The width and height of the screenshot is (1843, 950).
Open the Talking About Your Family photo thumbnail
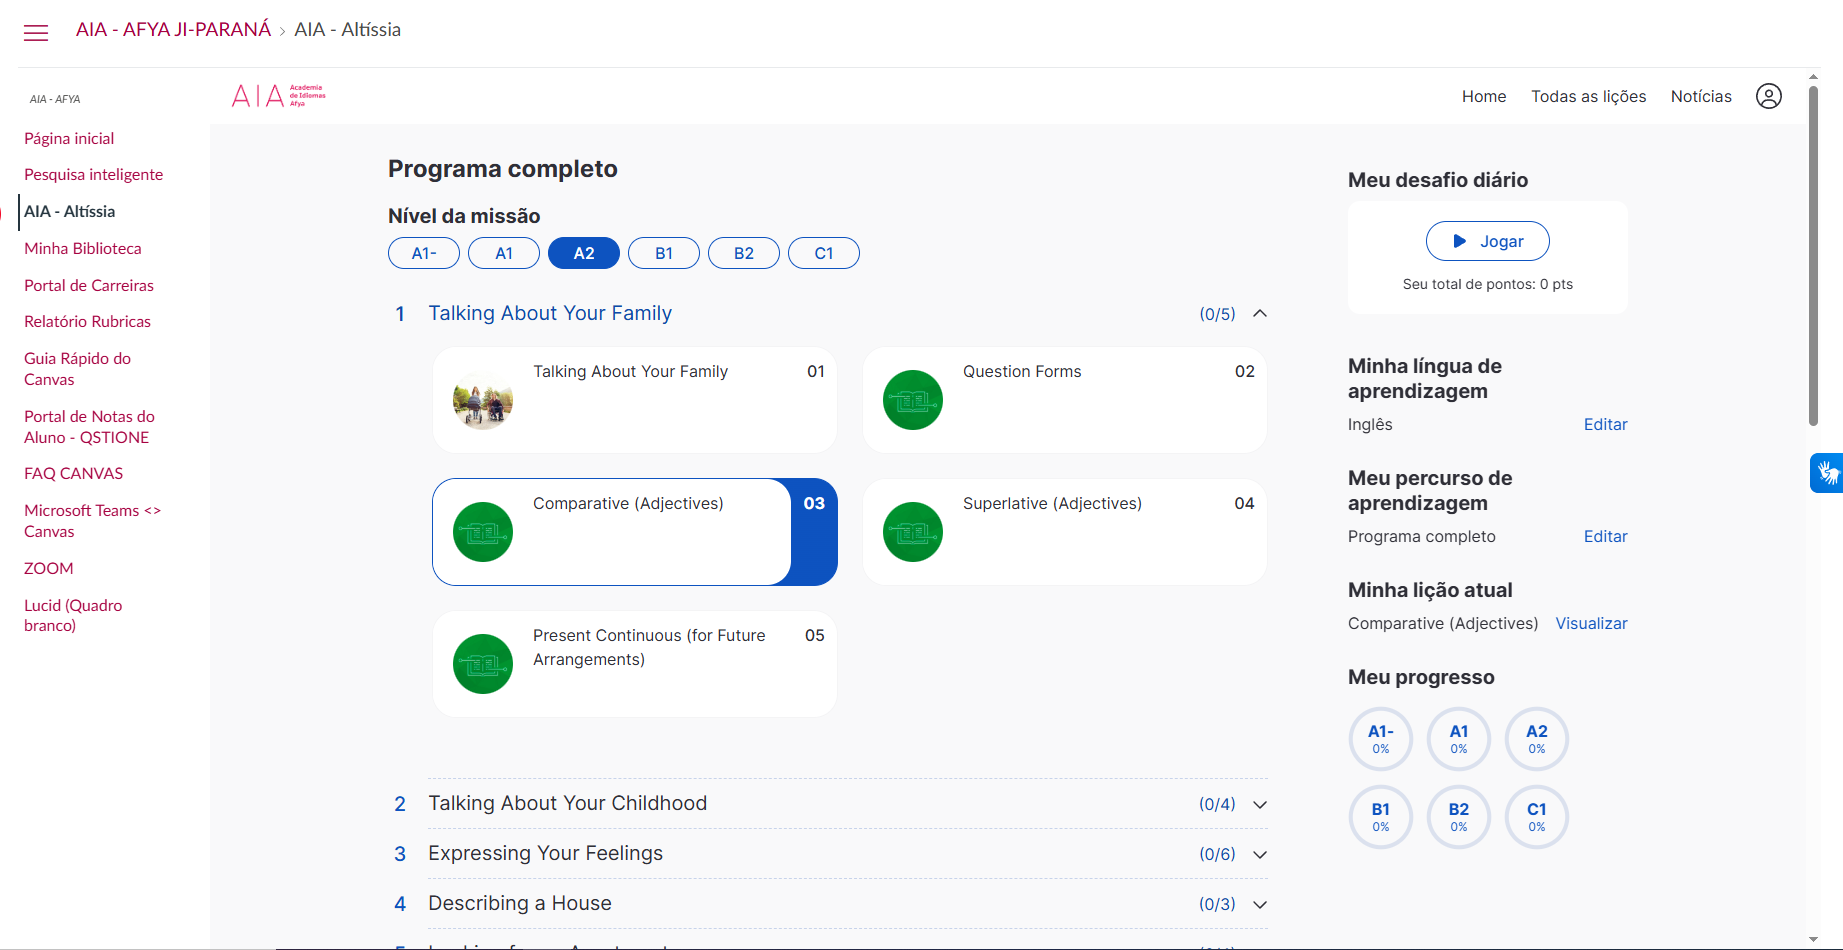pyautogui.click(x=483, y=400)
